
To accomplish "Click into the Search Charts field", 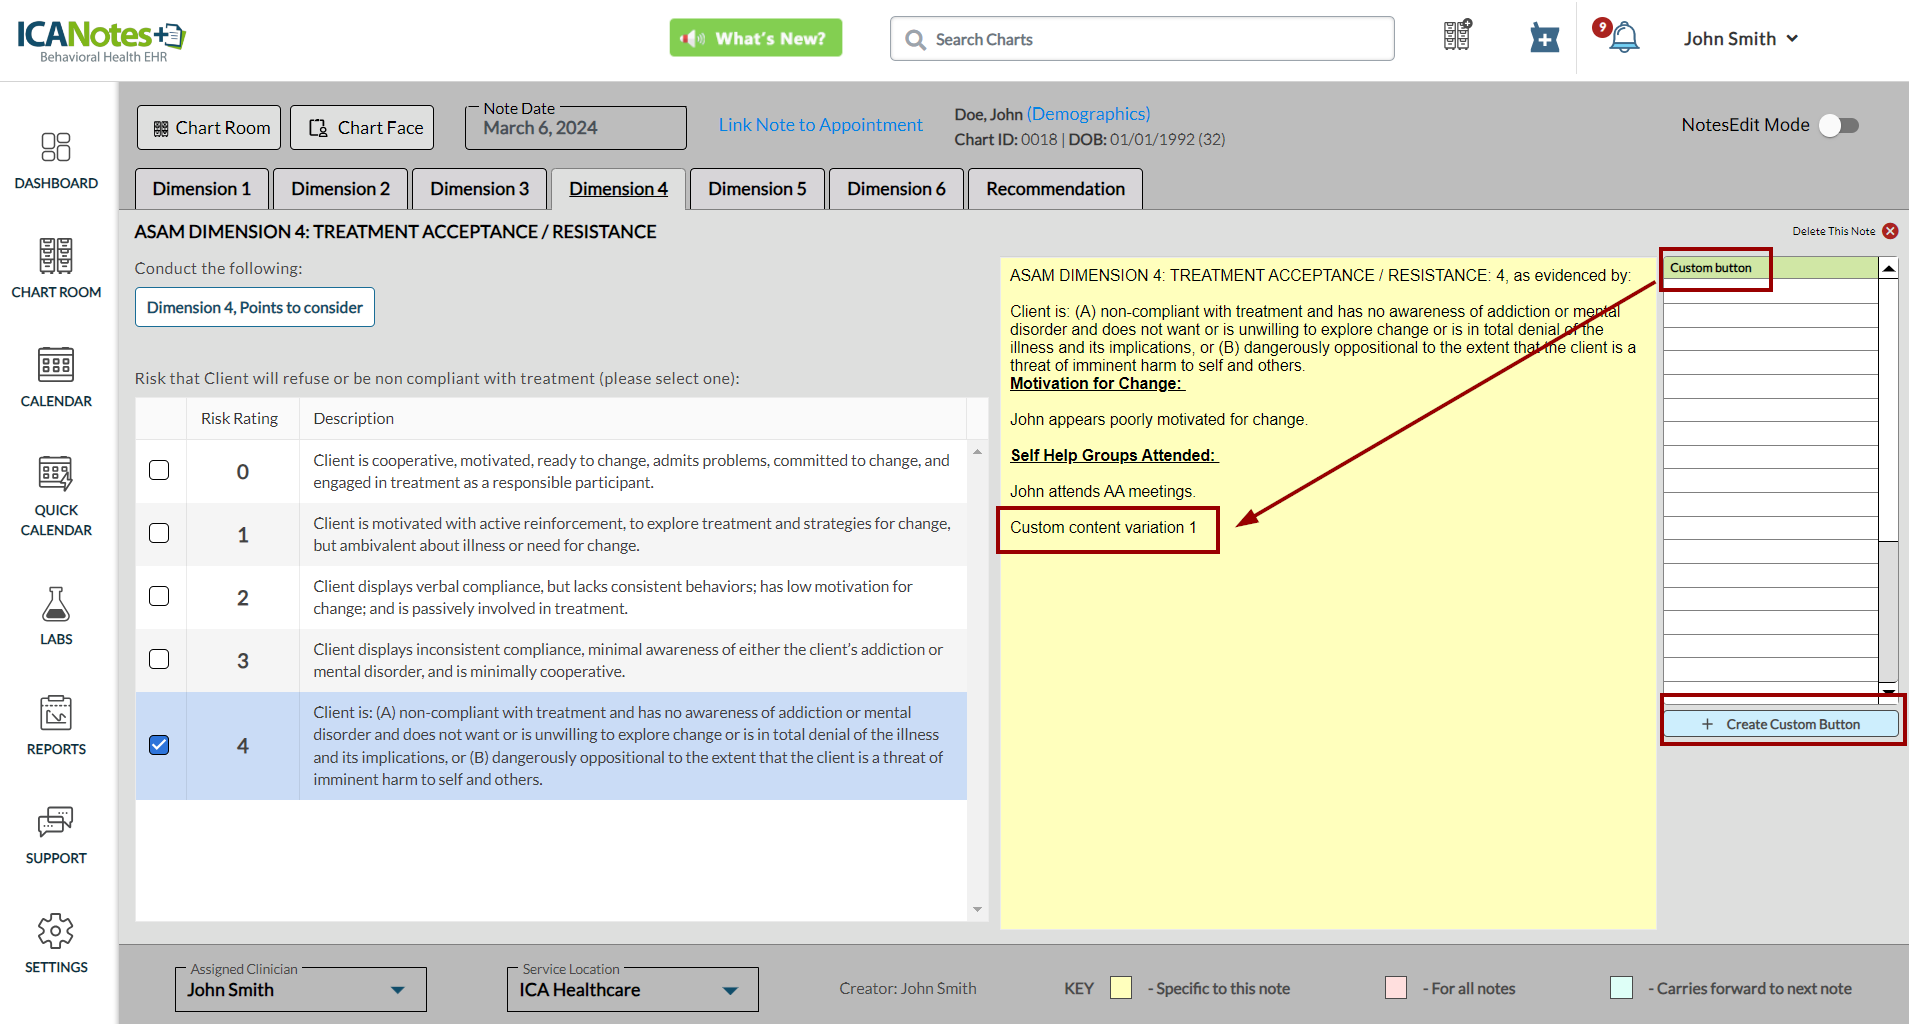I will click(1142, 39).
